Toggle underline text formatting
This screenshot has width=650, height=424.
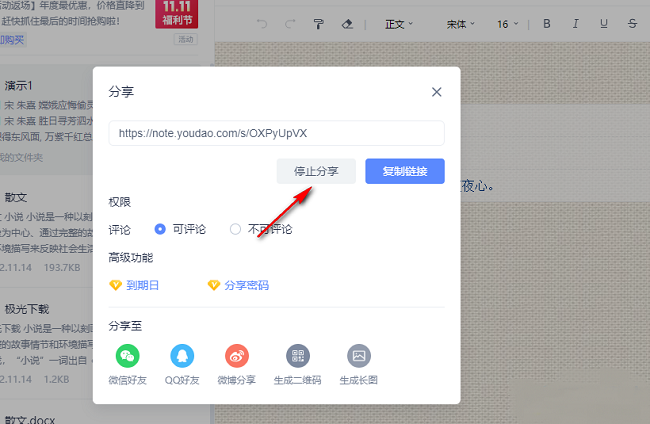pos(604,24)
